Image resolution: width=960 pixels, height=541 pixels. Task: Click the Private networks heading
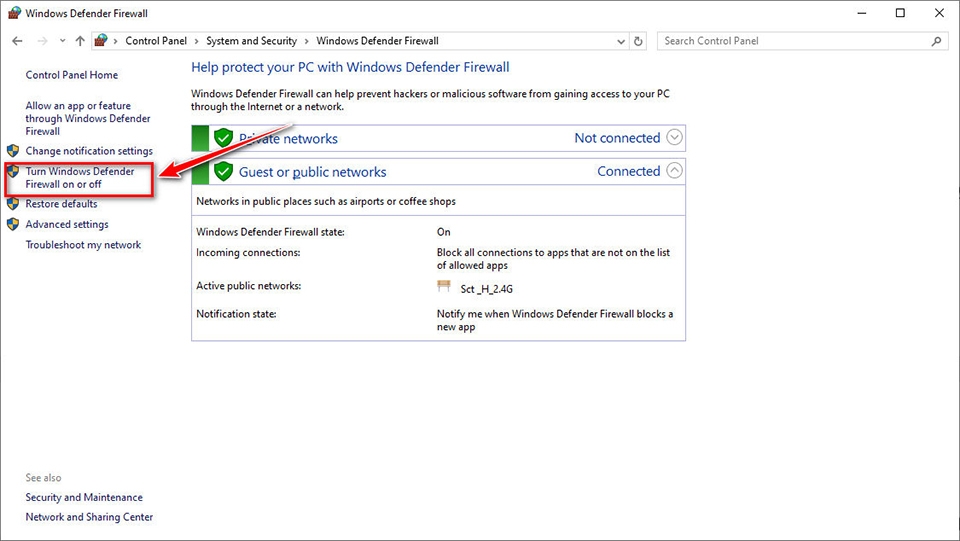pyautogui.click(x=288, y=139)
